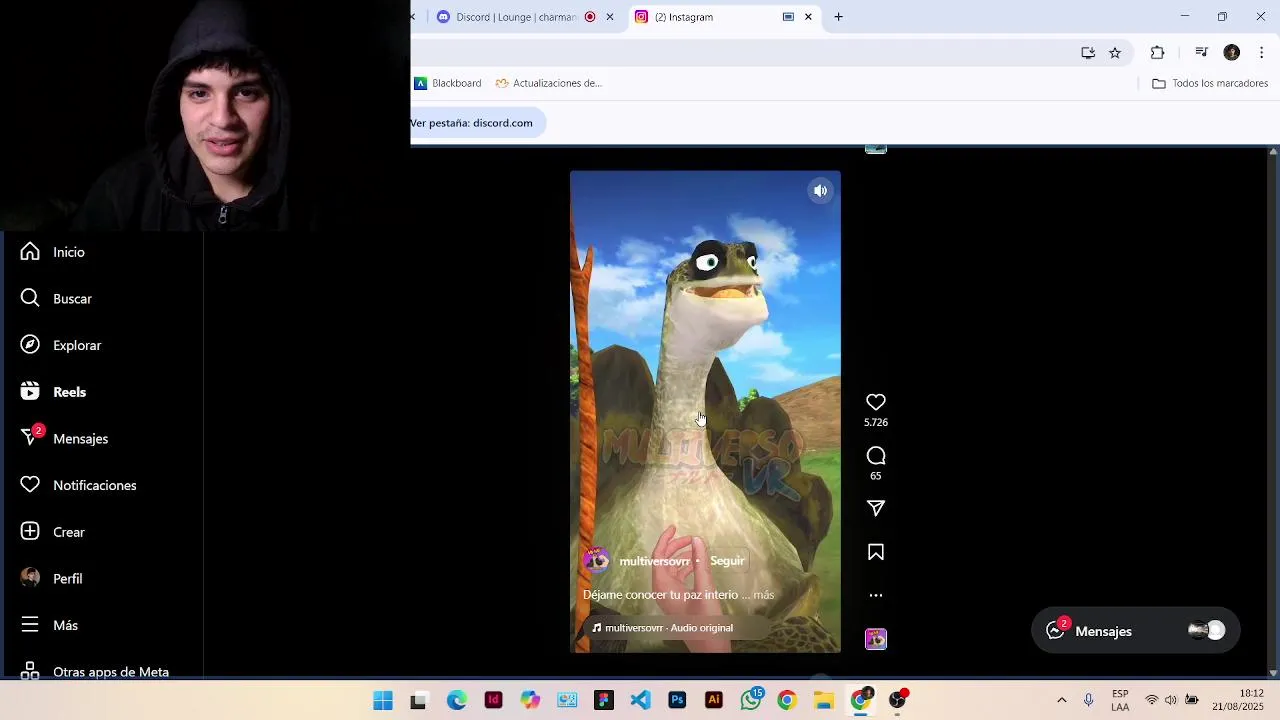Screen dimensions: 1280x720
Task: Open Chrome three-dot menu
Action: [x=1261, y=53]
